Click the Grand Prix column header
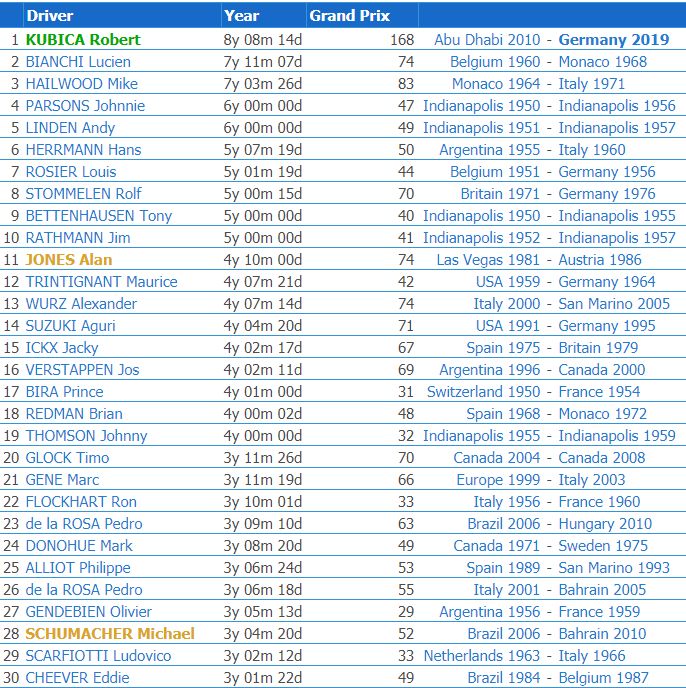 pyautogui.click(x=349, y=16)
